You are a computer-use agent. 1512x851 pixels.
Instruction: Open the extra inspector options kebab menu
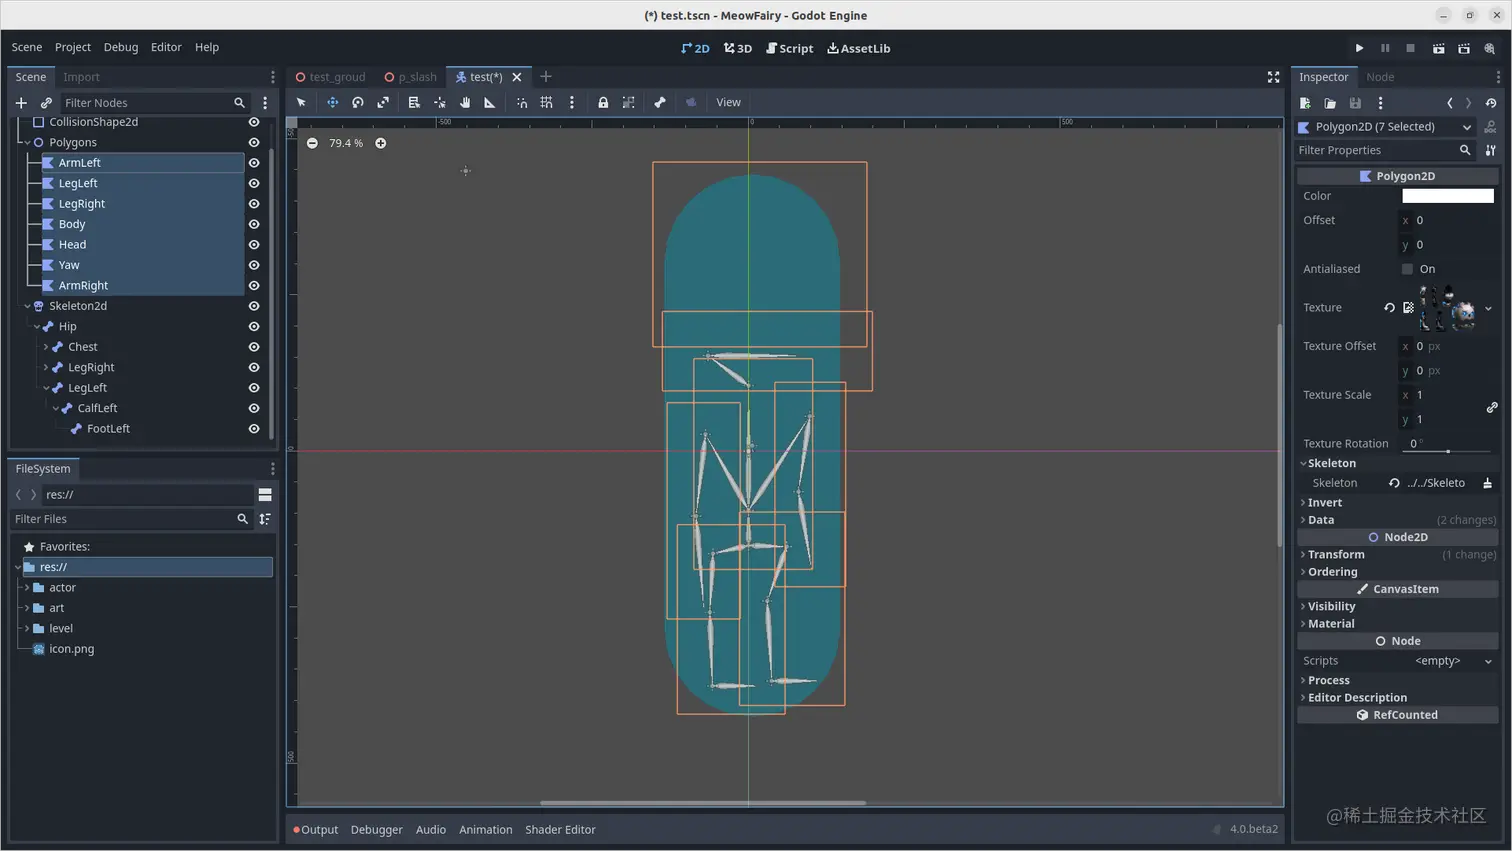point(1383,103)
